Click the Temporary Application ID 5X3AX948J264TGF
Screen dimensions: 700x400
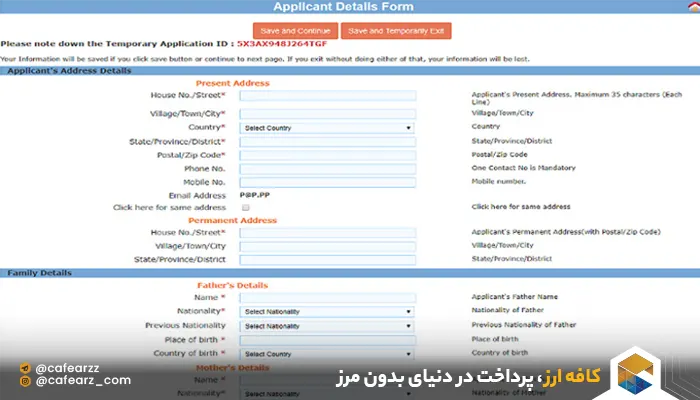[282, 44]
